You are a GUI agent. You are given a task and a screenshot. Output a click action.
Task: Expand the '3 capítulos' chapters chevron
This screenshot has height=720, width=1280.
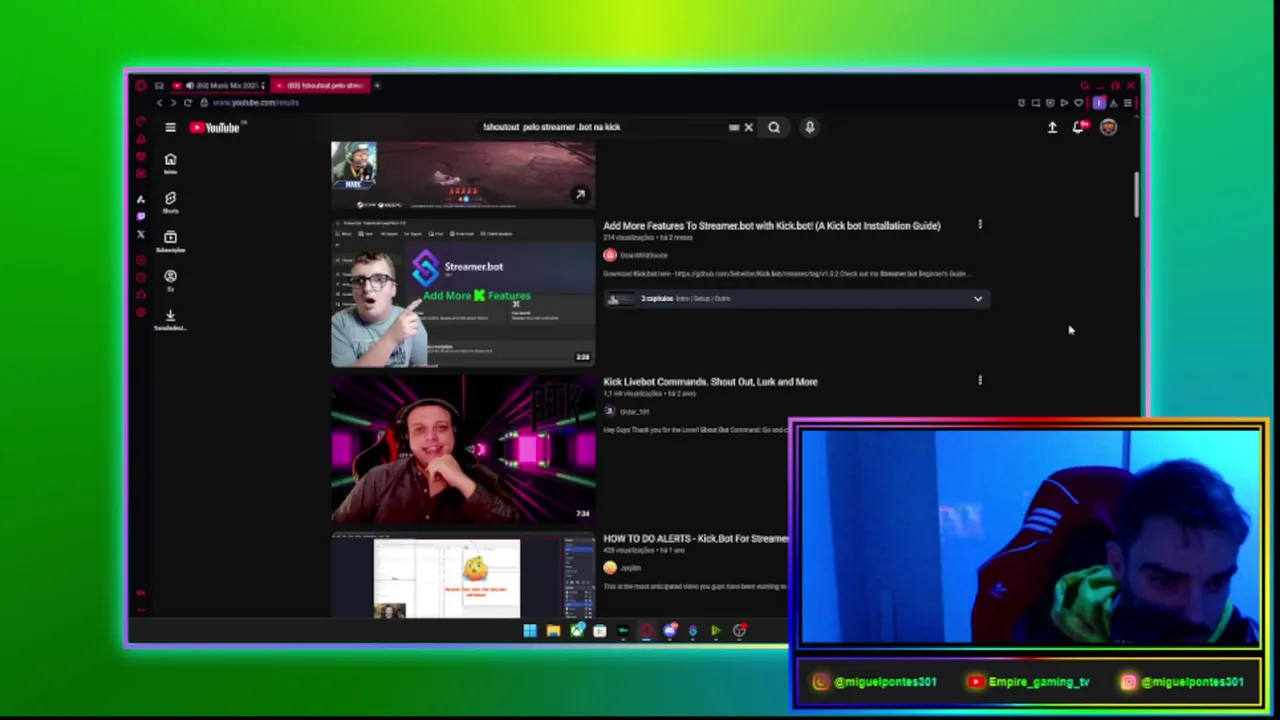click(x=978, y=298)
